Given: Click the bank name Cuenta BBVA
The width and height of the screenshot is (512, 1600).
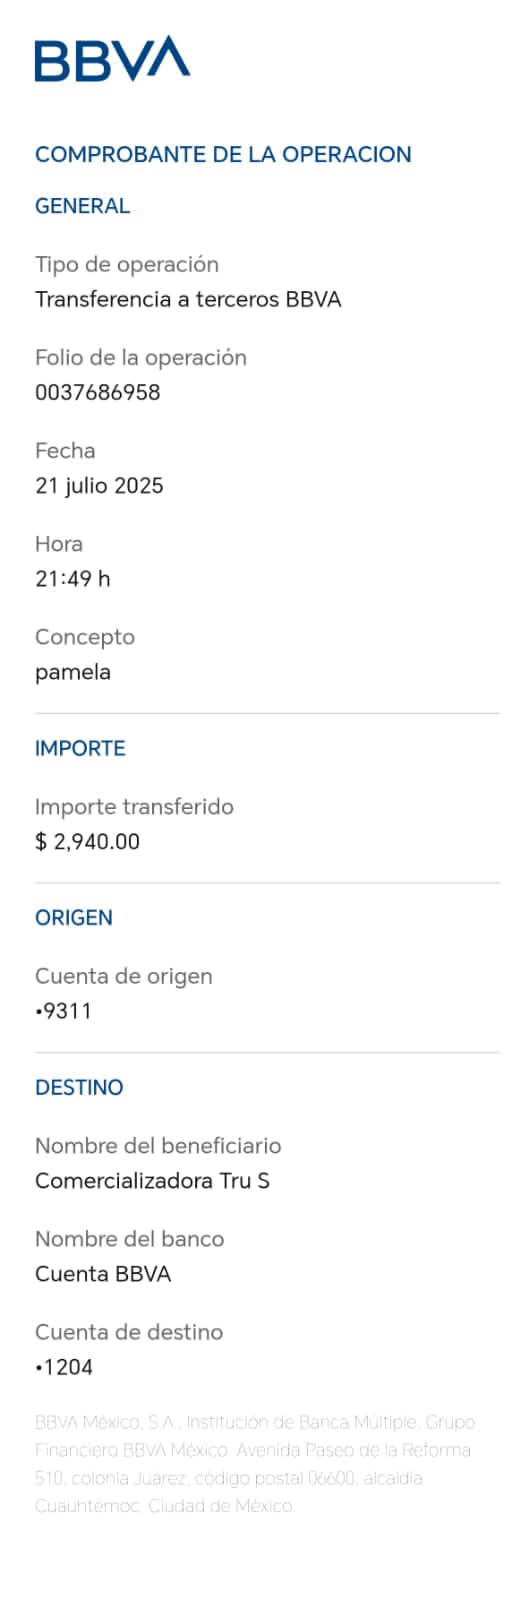Looking at the screenshot, I should (x=103, y=1274).
